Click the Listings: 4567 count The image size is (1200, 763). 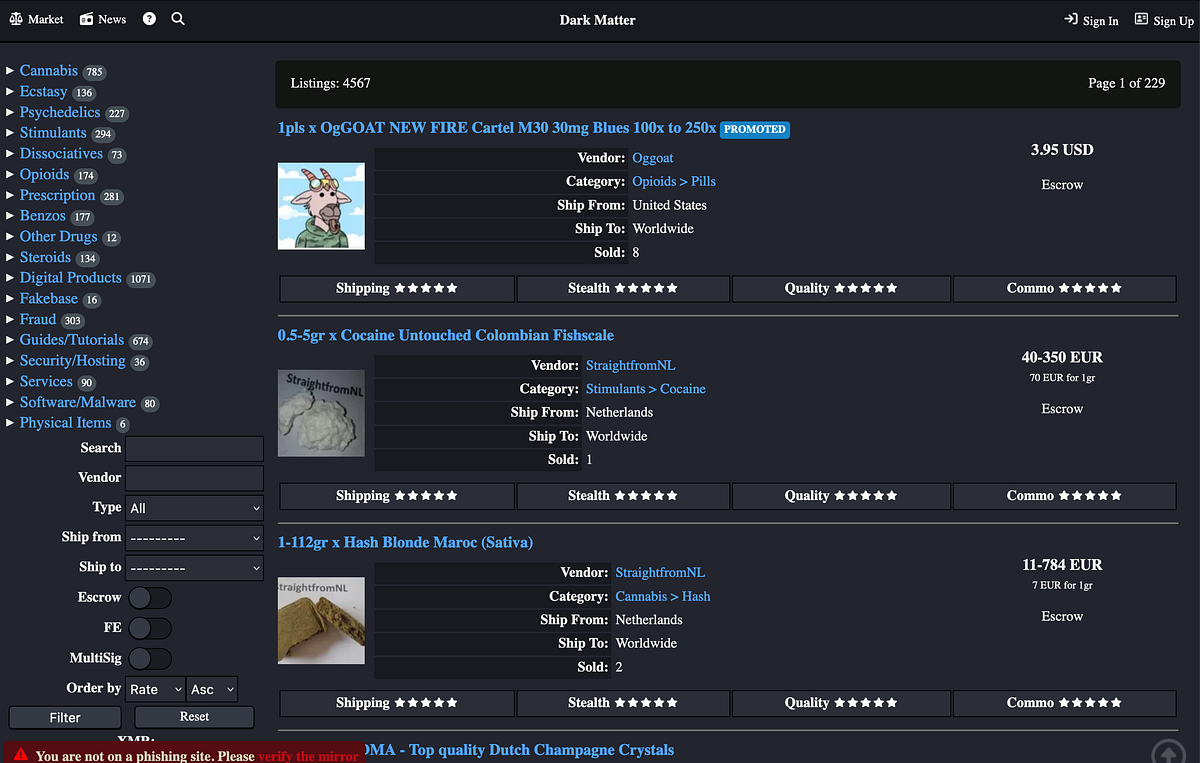click(330, 83)
